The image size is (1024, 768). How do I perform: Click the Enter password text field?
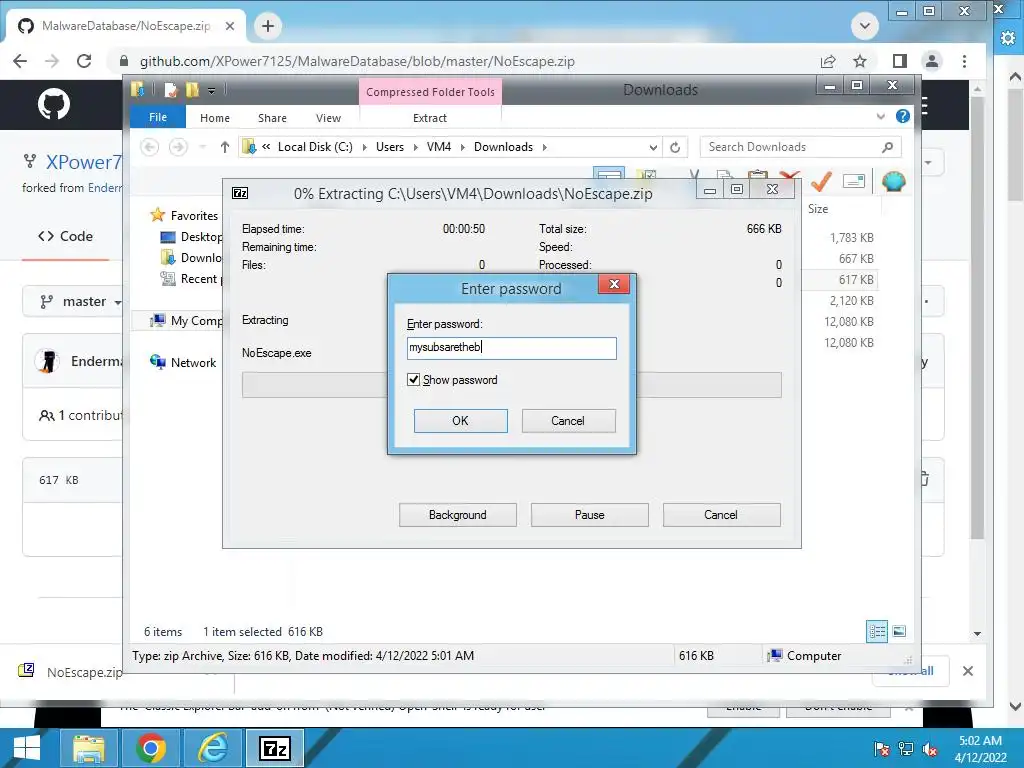click(511, 347)
